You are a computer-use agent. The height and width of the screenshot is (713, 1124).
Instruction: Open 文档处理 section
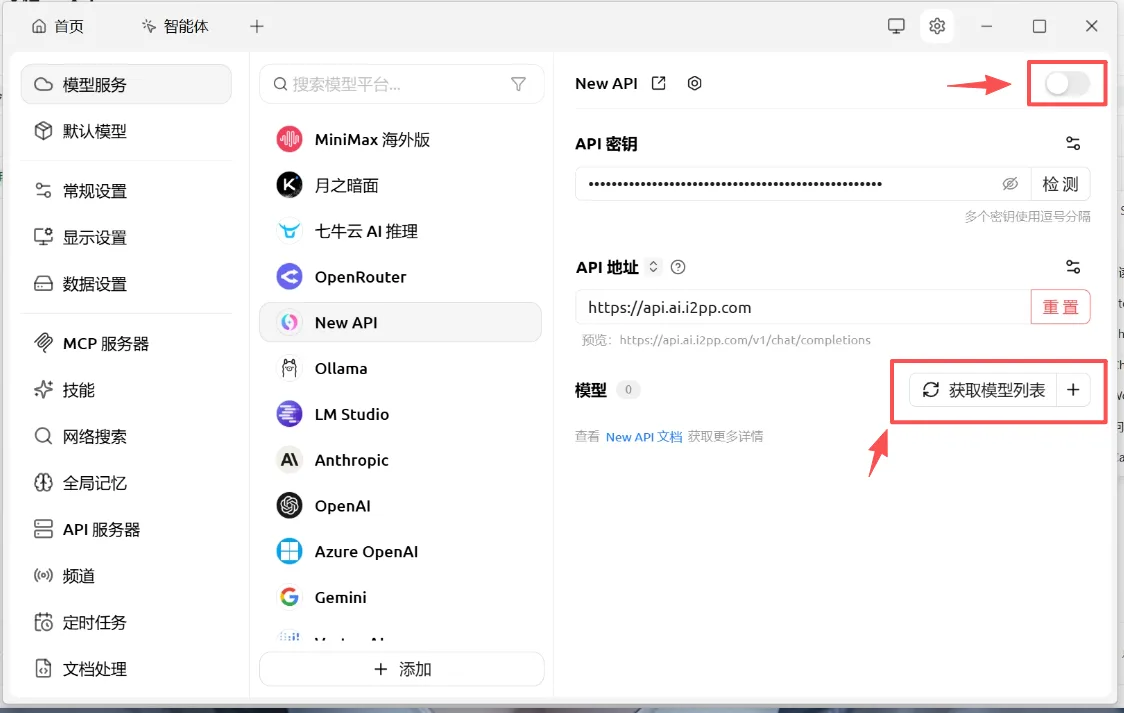click(126, 669)
